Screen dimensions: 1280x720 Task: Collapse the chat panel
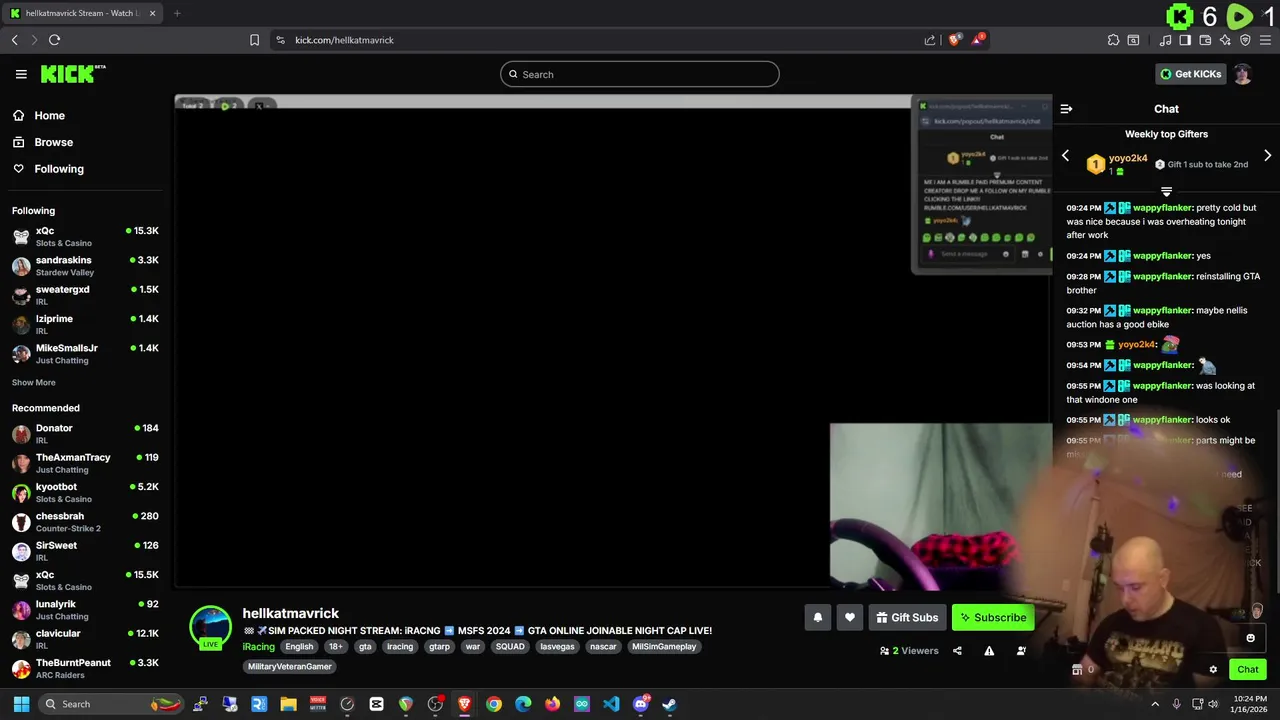1066,109
